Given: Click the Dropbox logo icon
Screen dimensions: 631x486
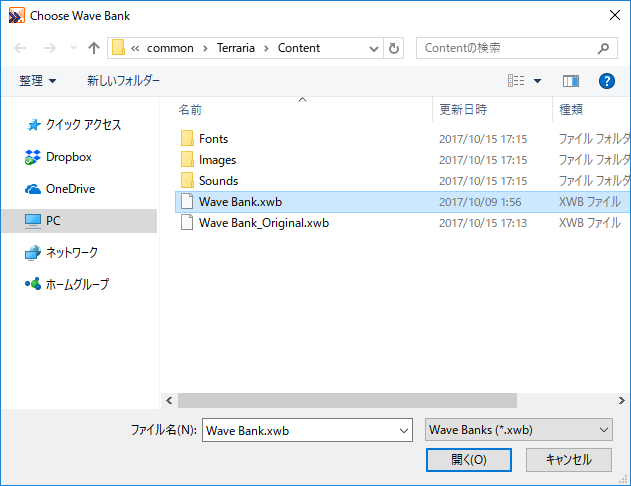Looking at the screenshot, I should coord(33,157).
